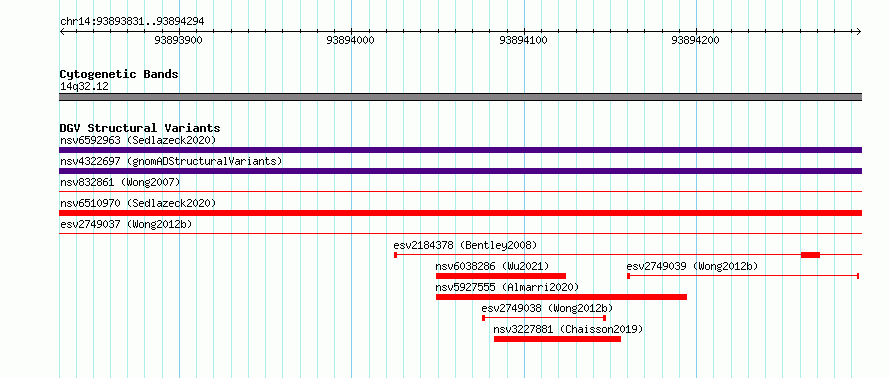This screenshot has width=890, height=378.
Task: Open the nsv6510970 (Sedlazeck2020) label
Action: point(138,203)
